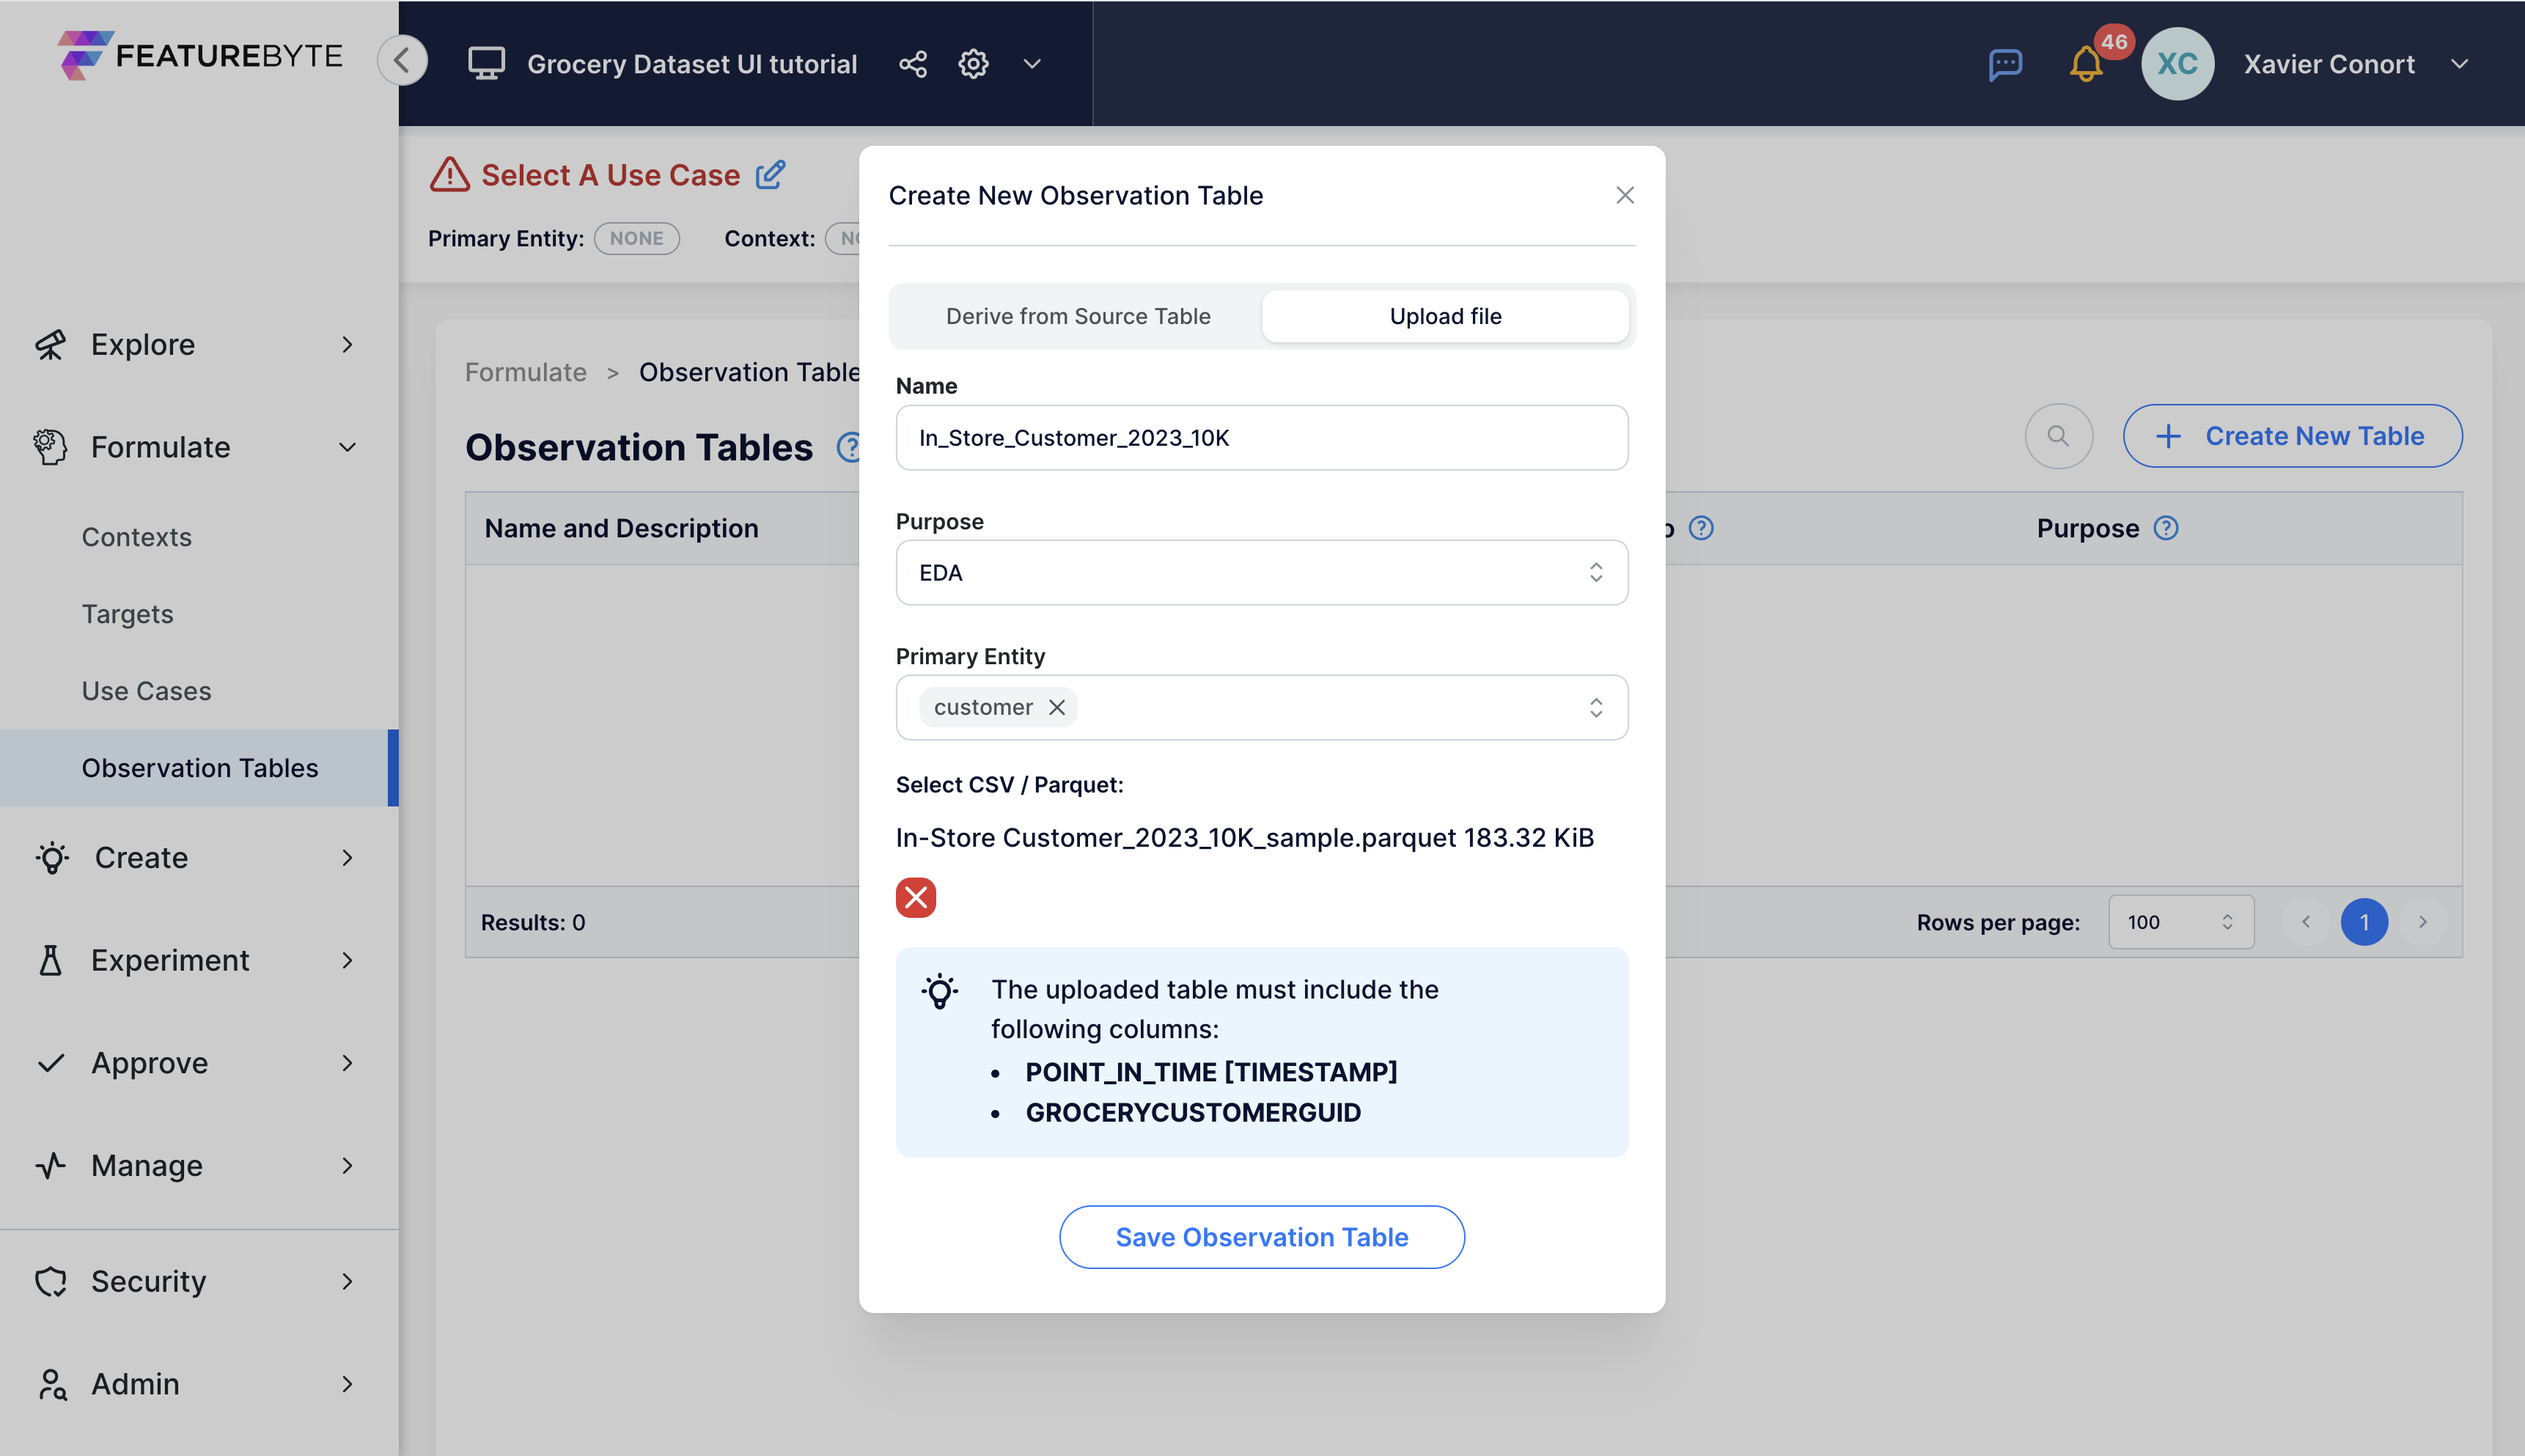The height and width of the screenshot is (1456, 2525).
Task: Open the Contexts page
Action: coord(137,537)
